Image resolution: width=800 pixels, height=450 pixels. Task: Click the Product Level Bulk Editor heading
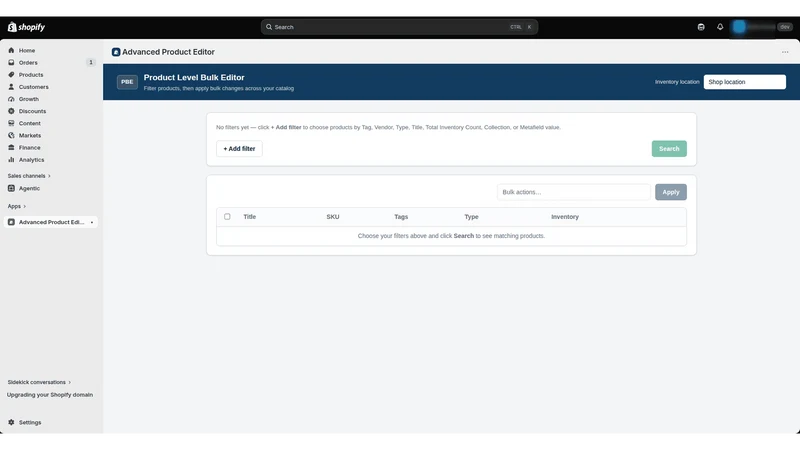pyautogui.click(x=194, y=78)
